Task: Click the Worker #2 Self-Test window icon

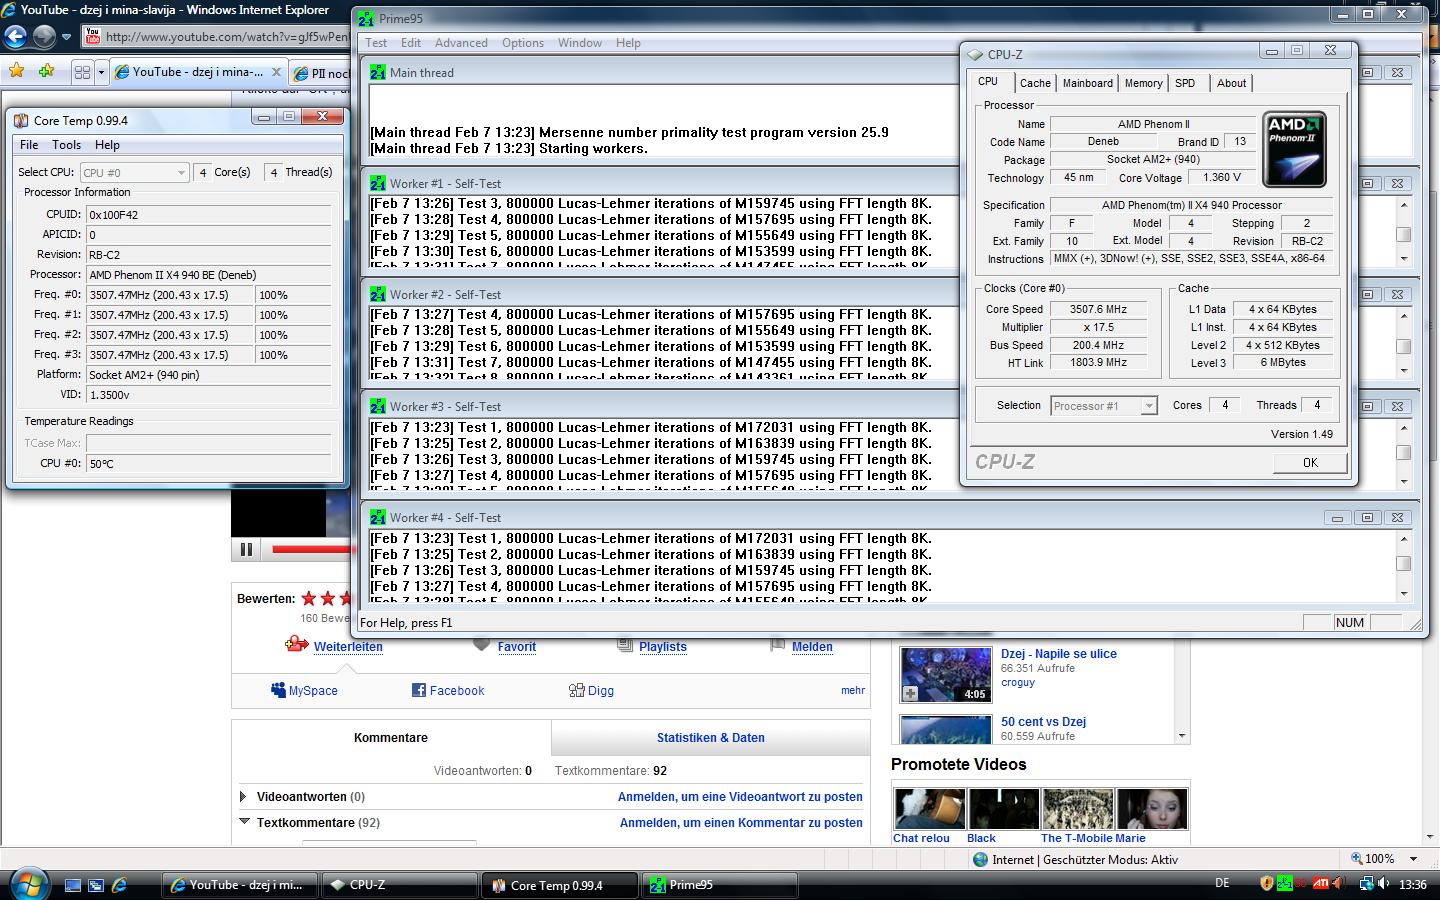Action: click(x=377, y=294)
